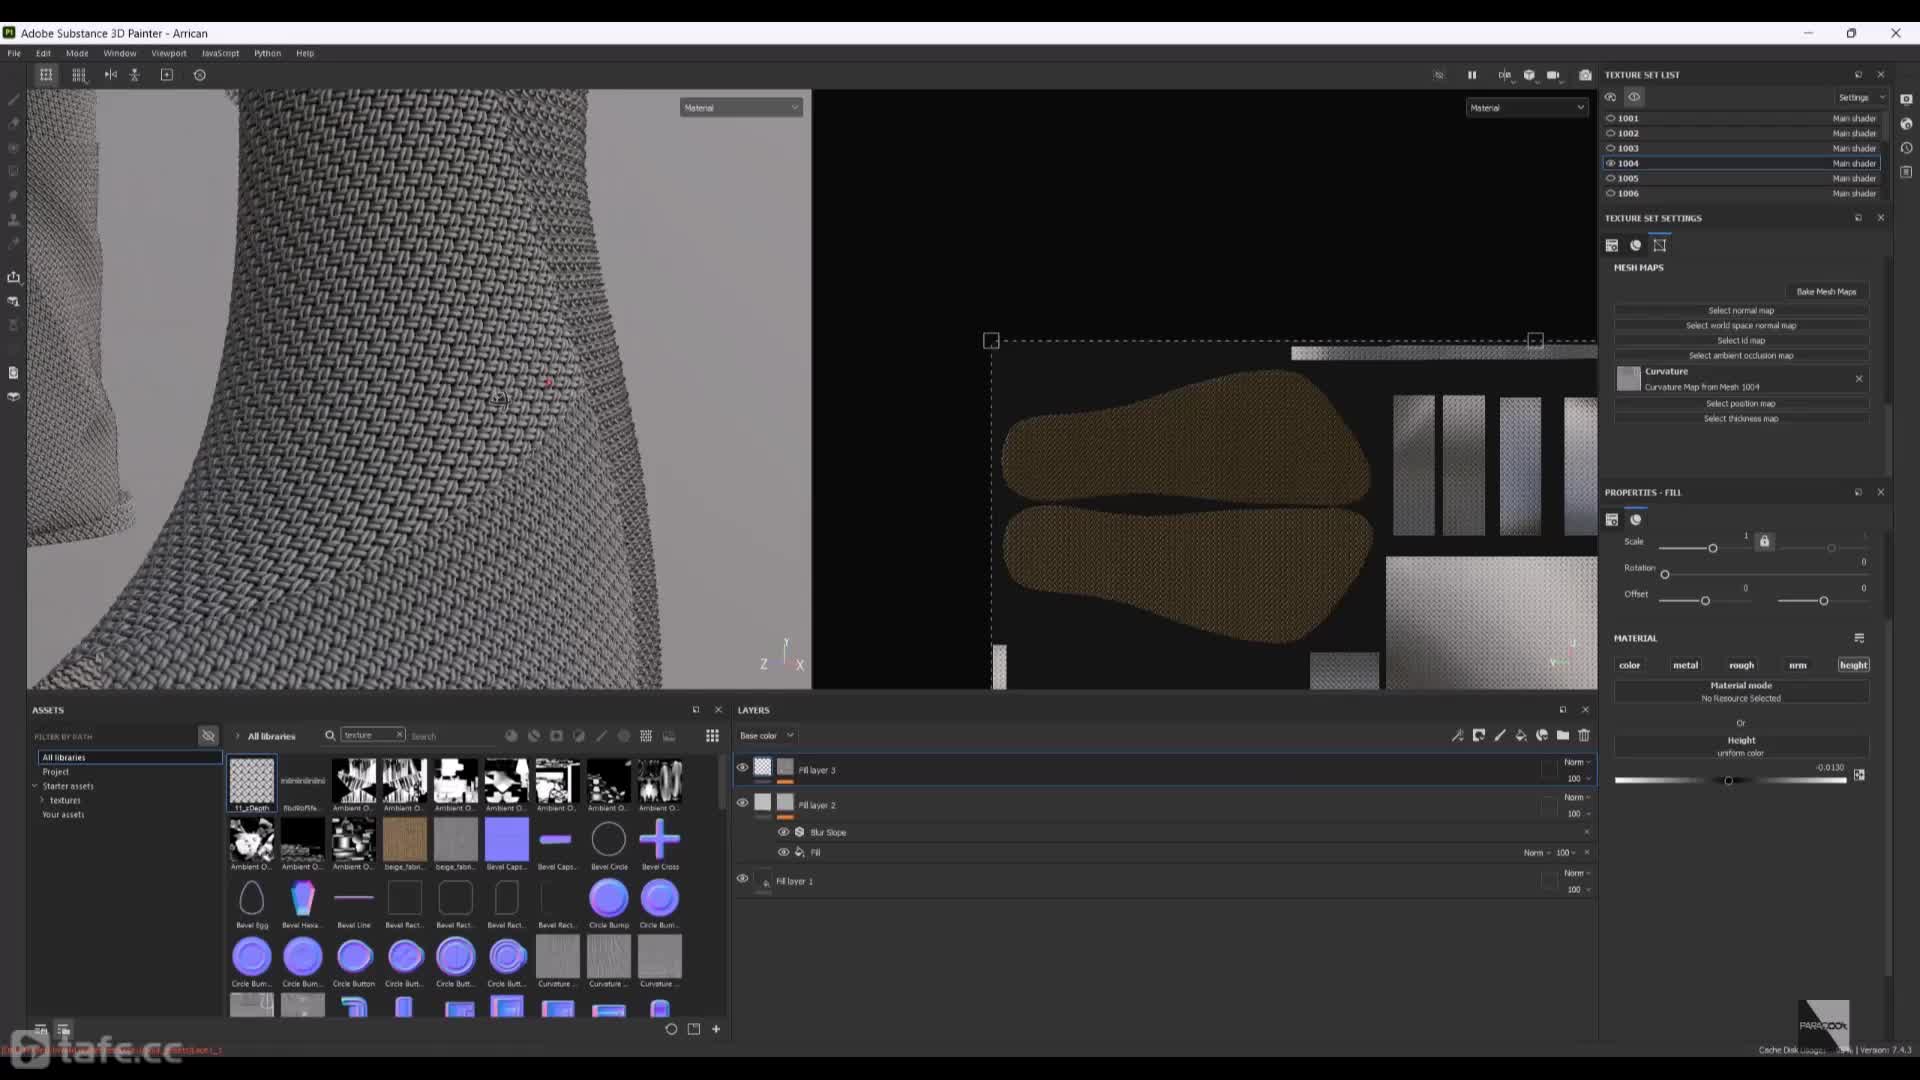Open the cube view mode icon

1529,75
